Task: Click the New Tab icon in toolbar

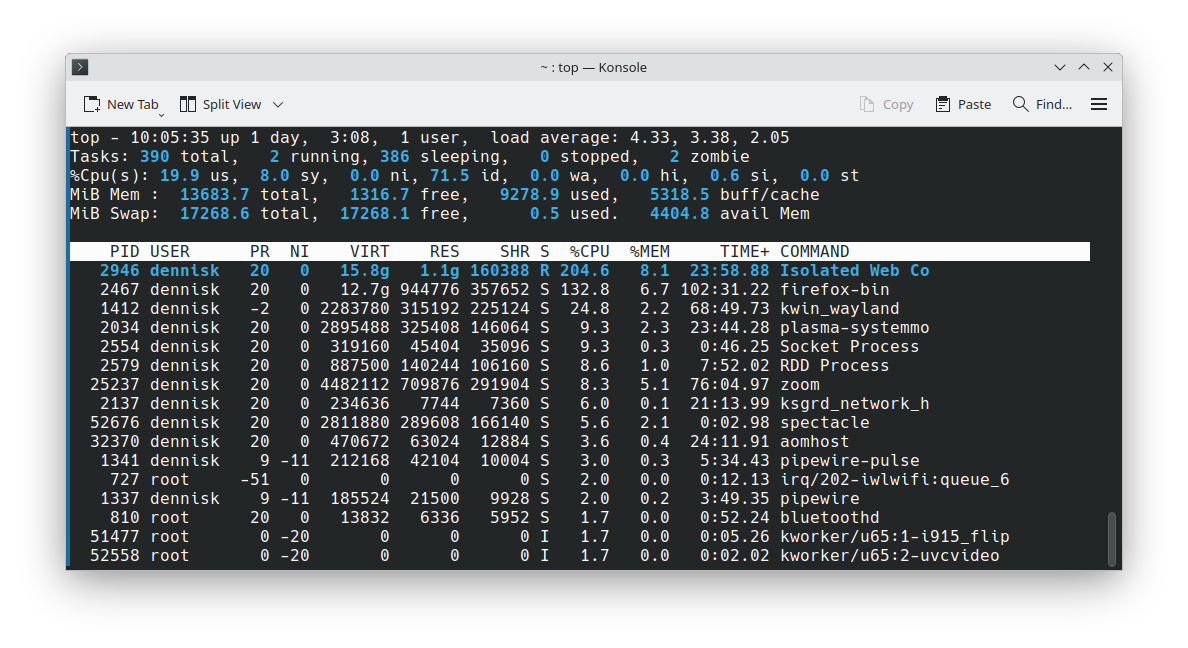Action: [x=92, y=104]
